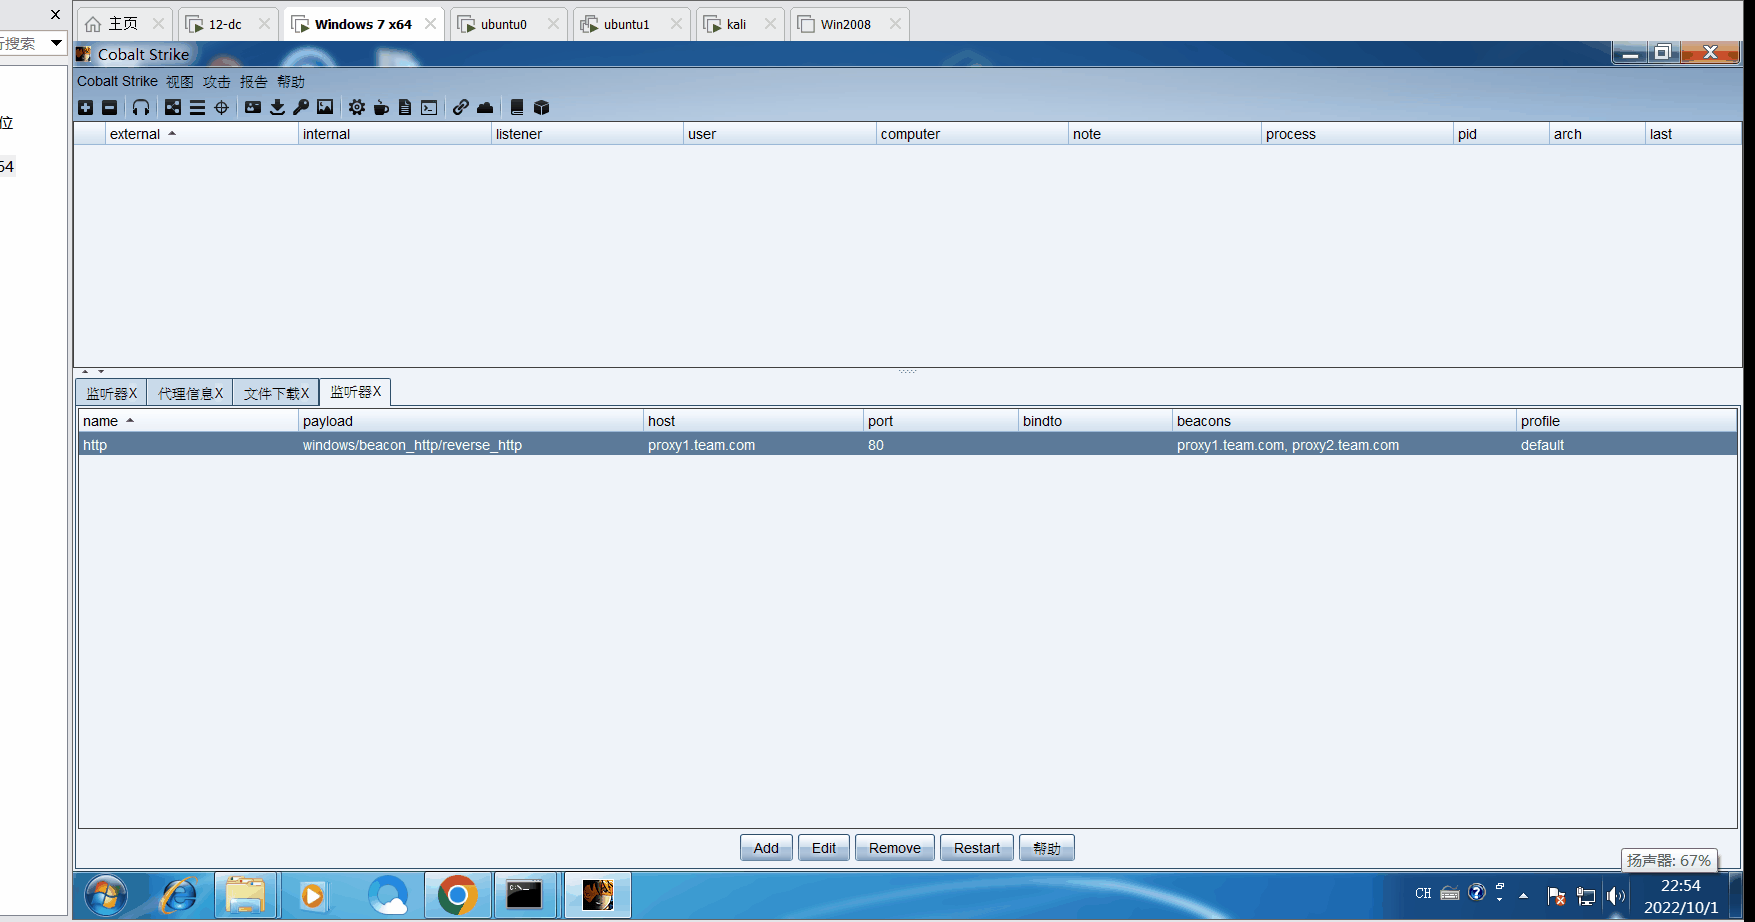Screen dimensions: 1755x922
Task: Sort listeners by the payload column header
Action: pos(471,421)
